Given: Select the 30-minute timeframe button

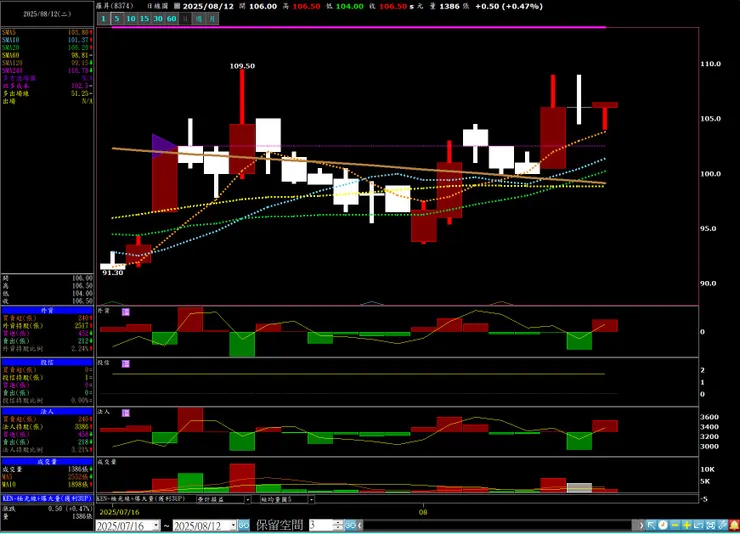Looking at the screenshot, I should pyautogui.click(x=158, y=19).
